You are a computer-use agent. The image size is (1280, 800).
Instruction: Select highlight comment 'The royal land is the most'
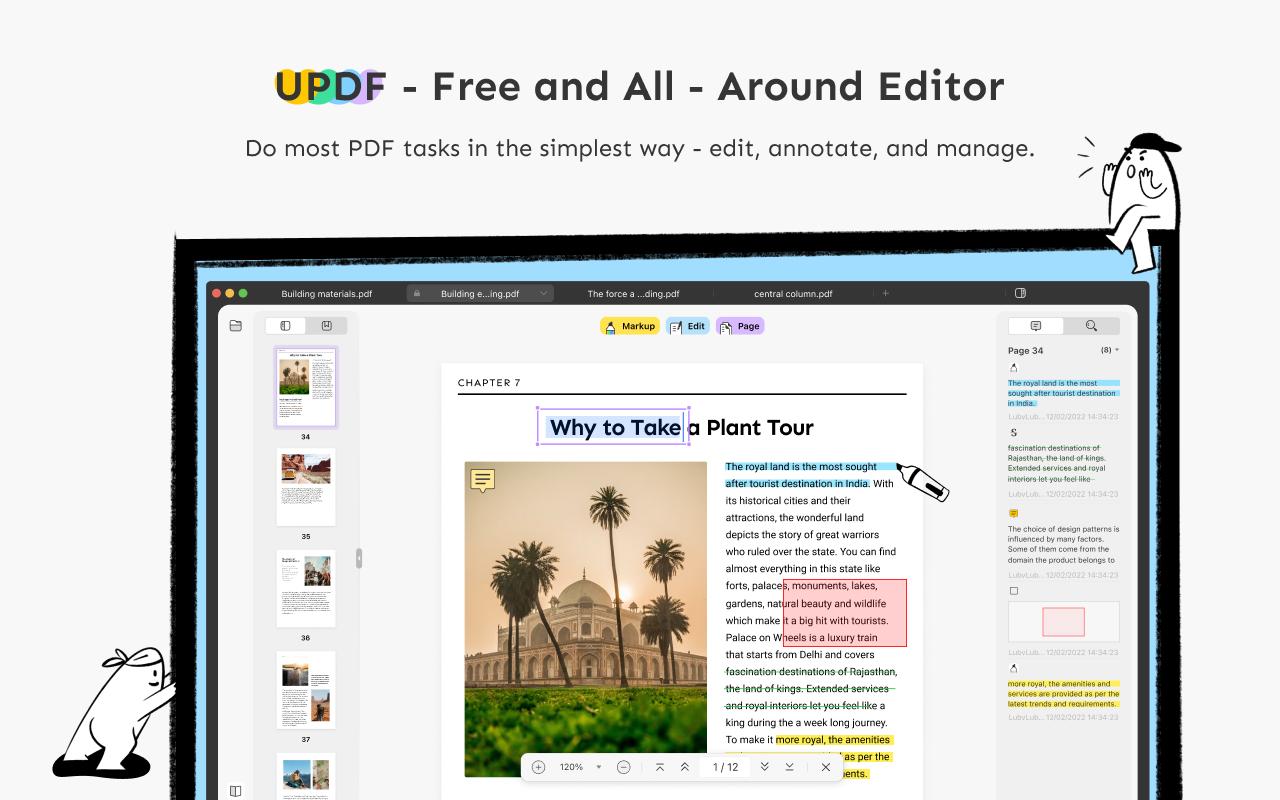coord(1063,393)
